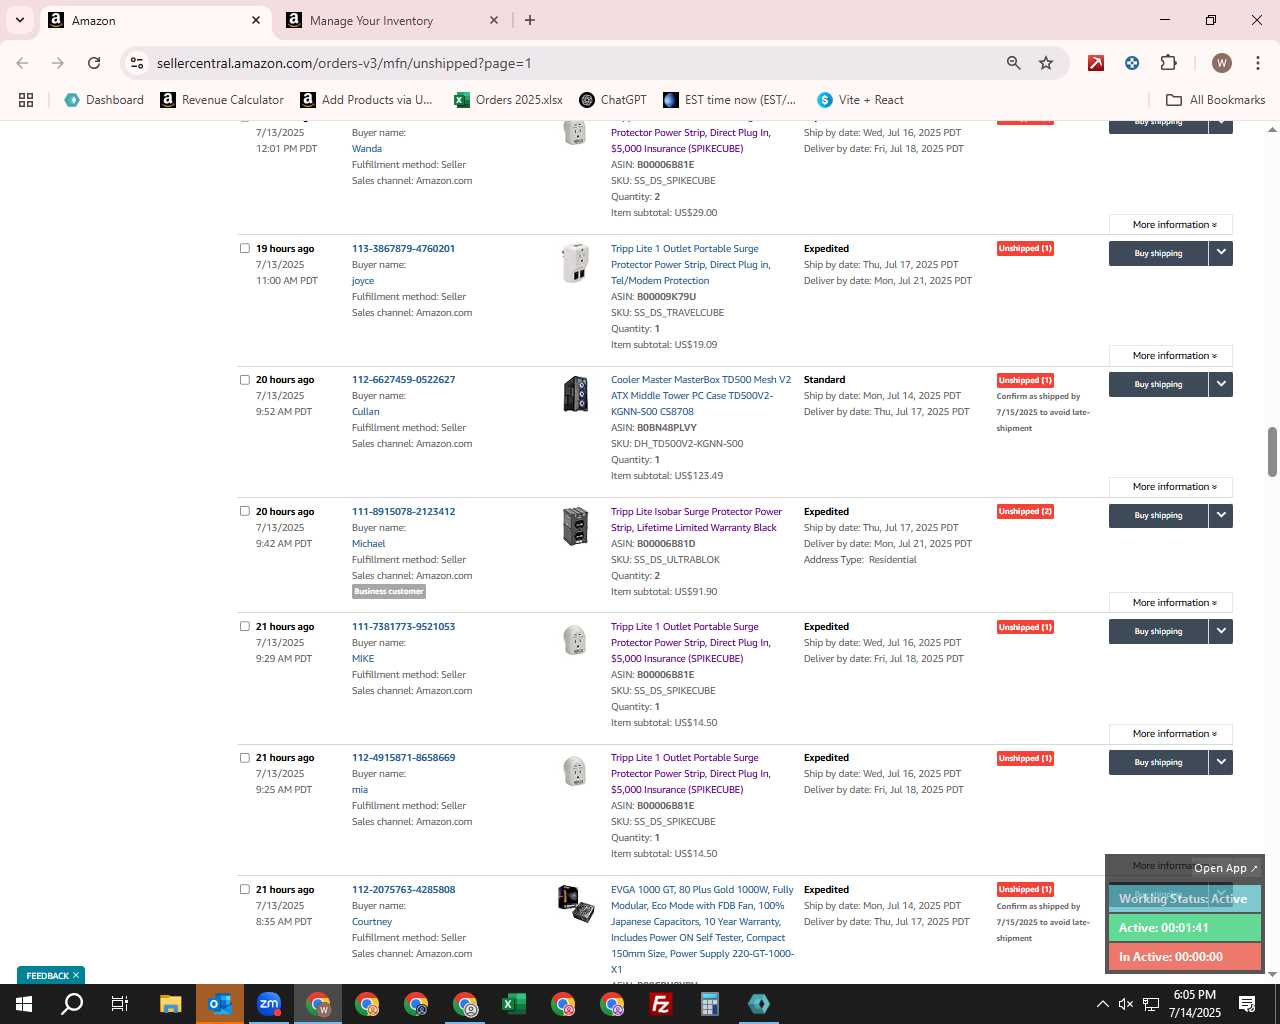
Task: Click the red arrow extension icon
Action: coord(1096,63)
